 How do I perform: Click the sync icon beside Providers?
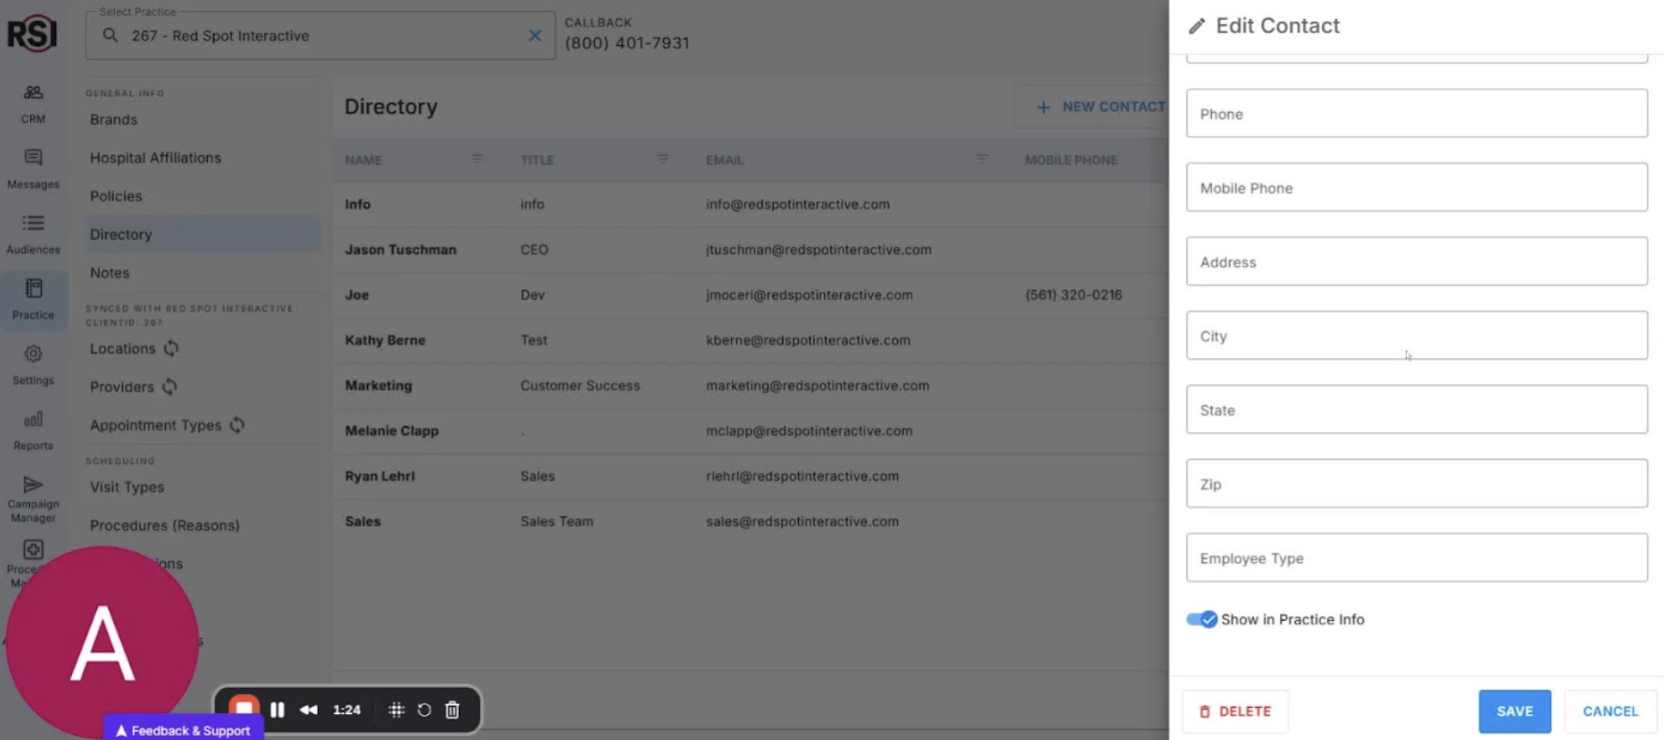coord(170,387)
